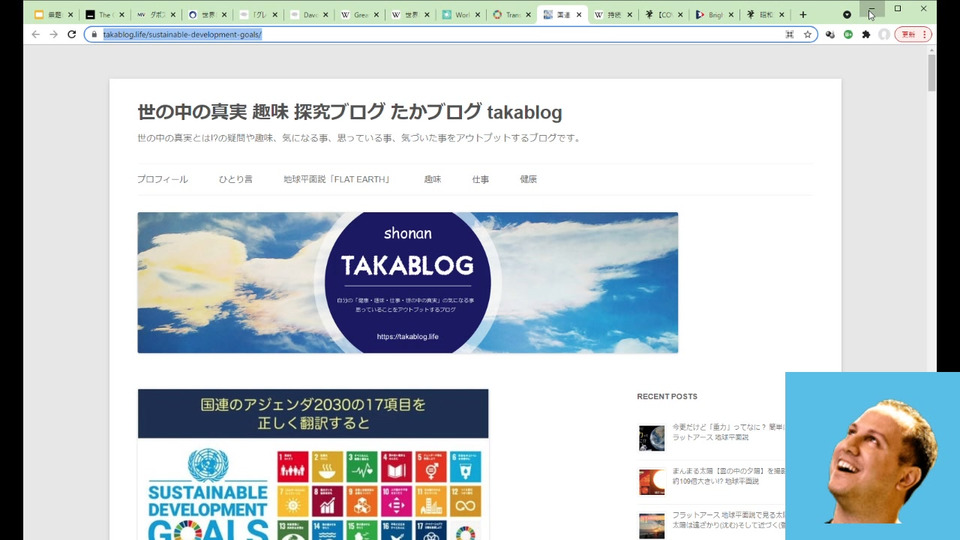Viewport: 960px width, 540px height.
Task: Click the extension icon left of green one
Action: 830,34
